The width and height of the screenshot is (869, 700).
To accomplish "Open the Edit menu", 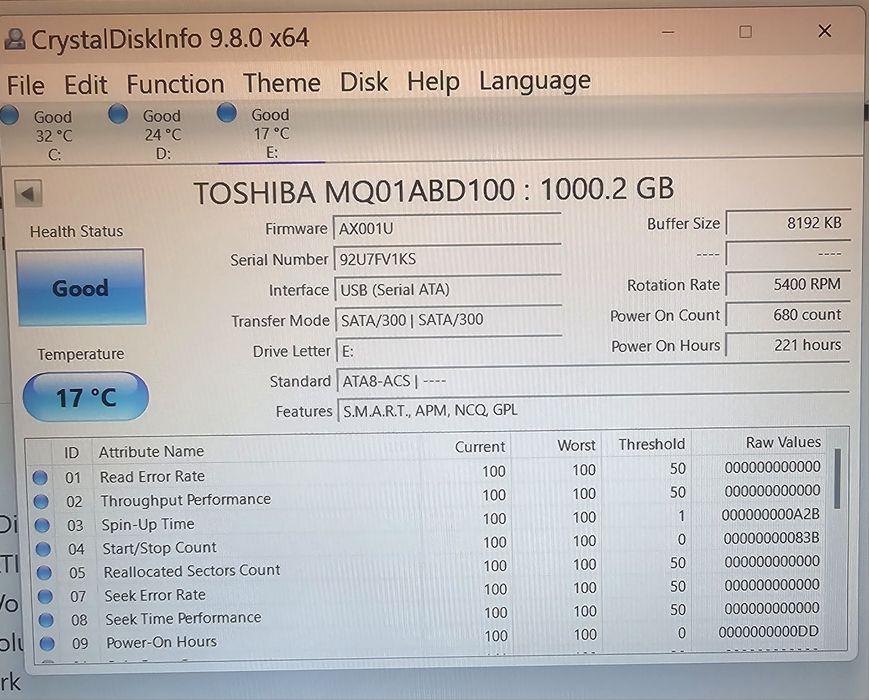I will tap(85, 85).
